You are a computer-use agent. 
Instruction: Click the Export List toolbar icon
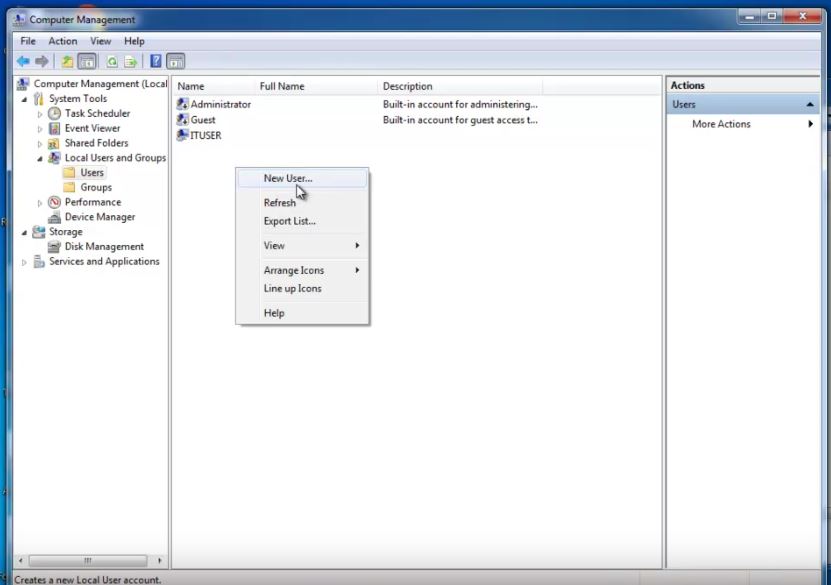coord(130,61)
